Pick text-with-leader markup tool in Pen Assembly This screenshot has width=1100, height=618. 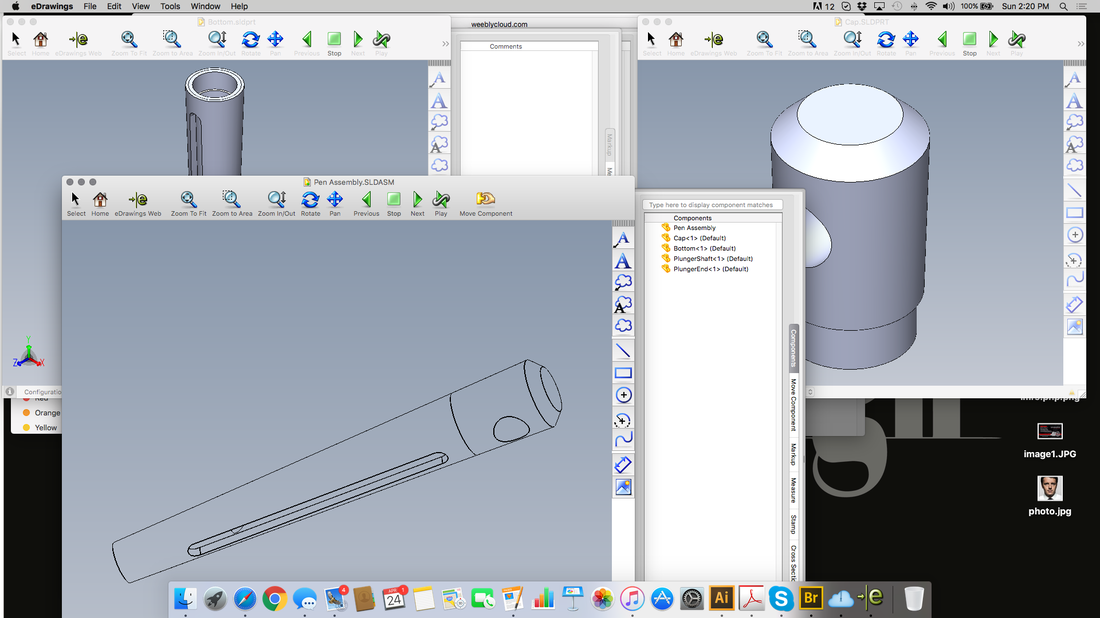coord(622,239)
